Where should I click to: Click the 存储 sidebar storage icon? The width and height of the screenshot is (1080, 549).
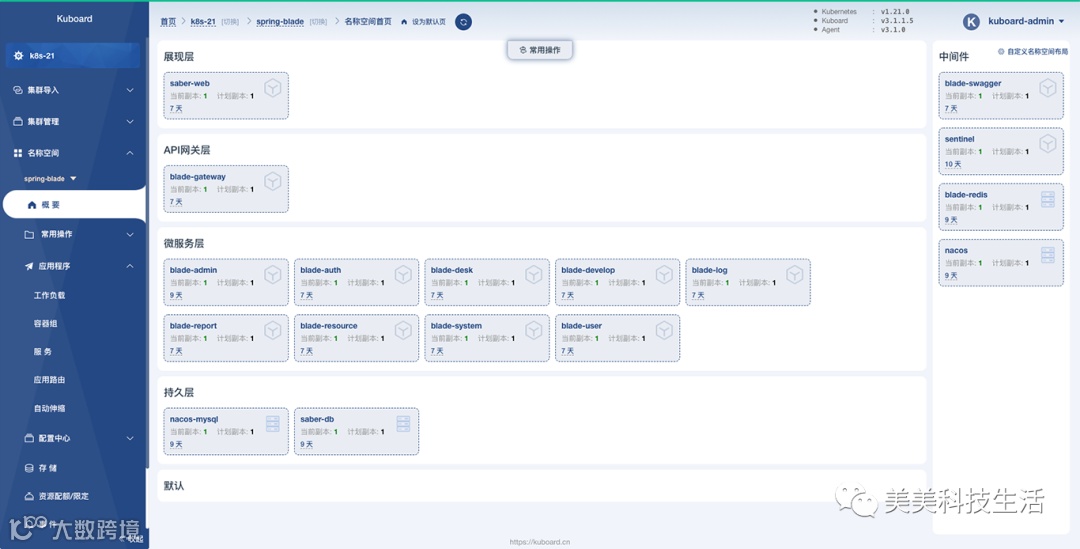pyautogui.click(x=29, y=468)
